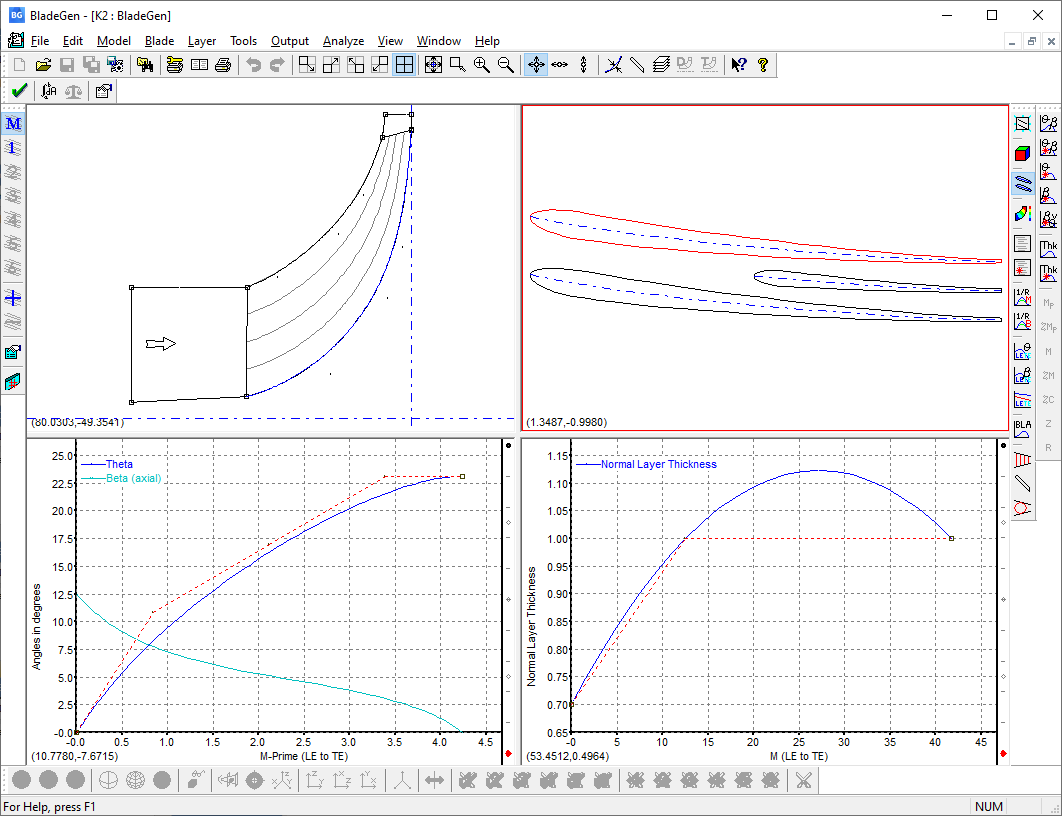Click the Theta curve end control point
The image size is (1062, 816).
[462, 477]
